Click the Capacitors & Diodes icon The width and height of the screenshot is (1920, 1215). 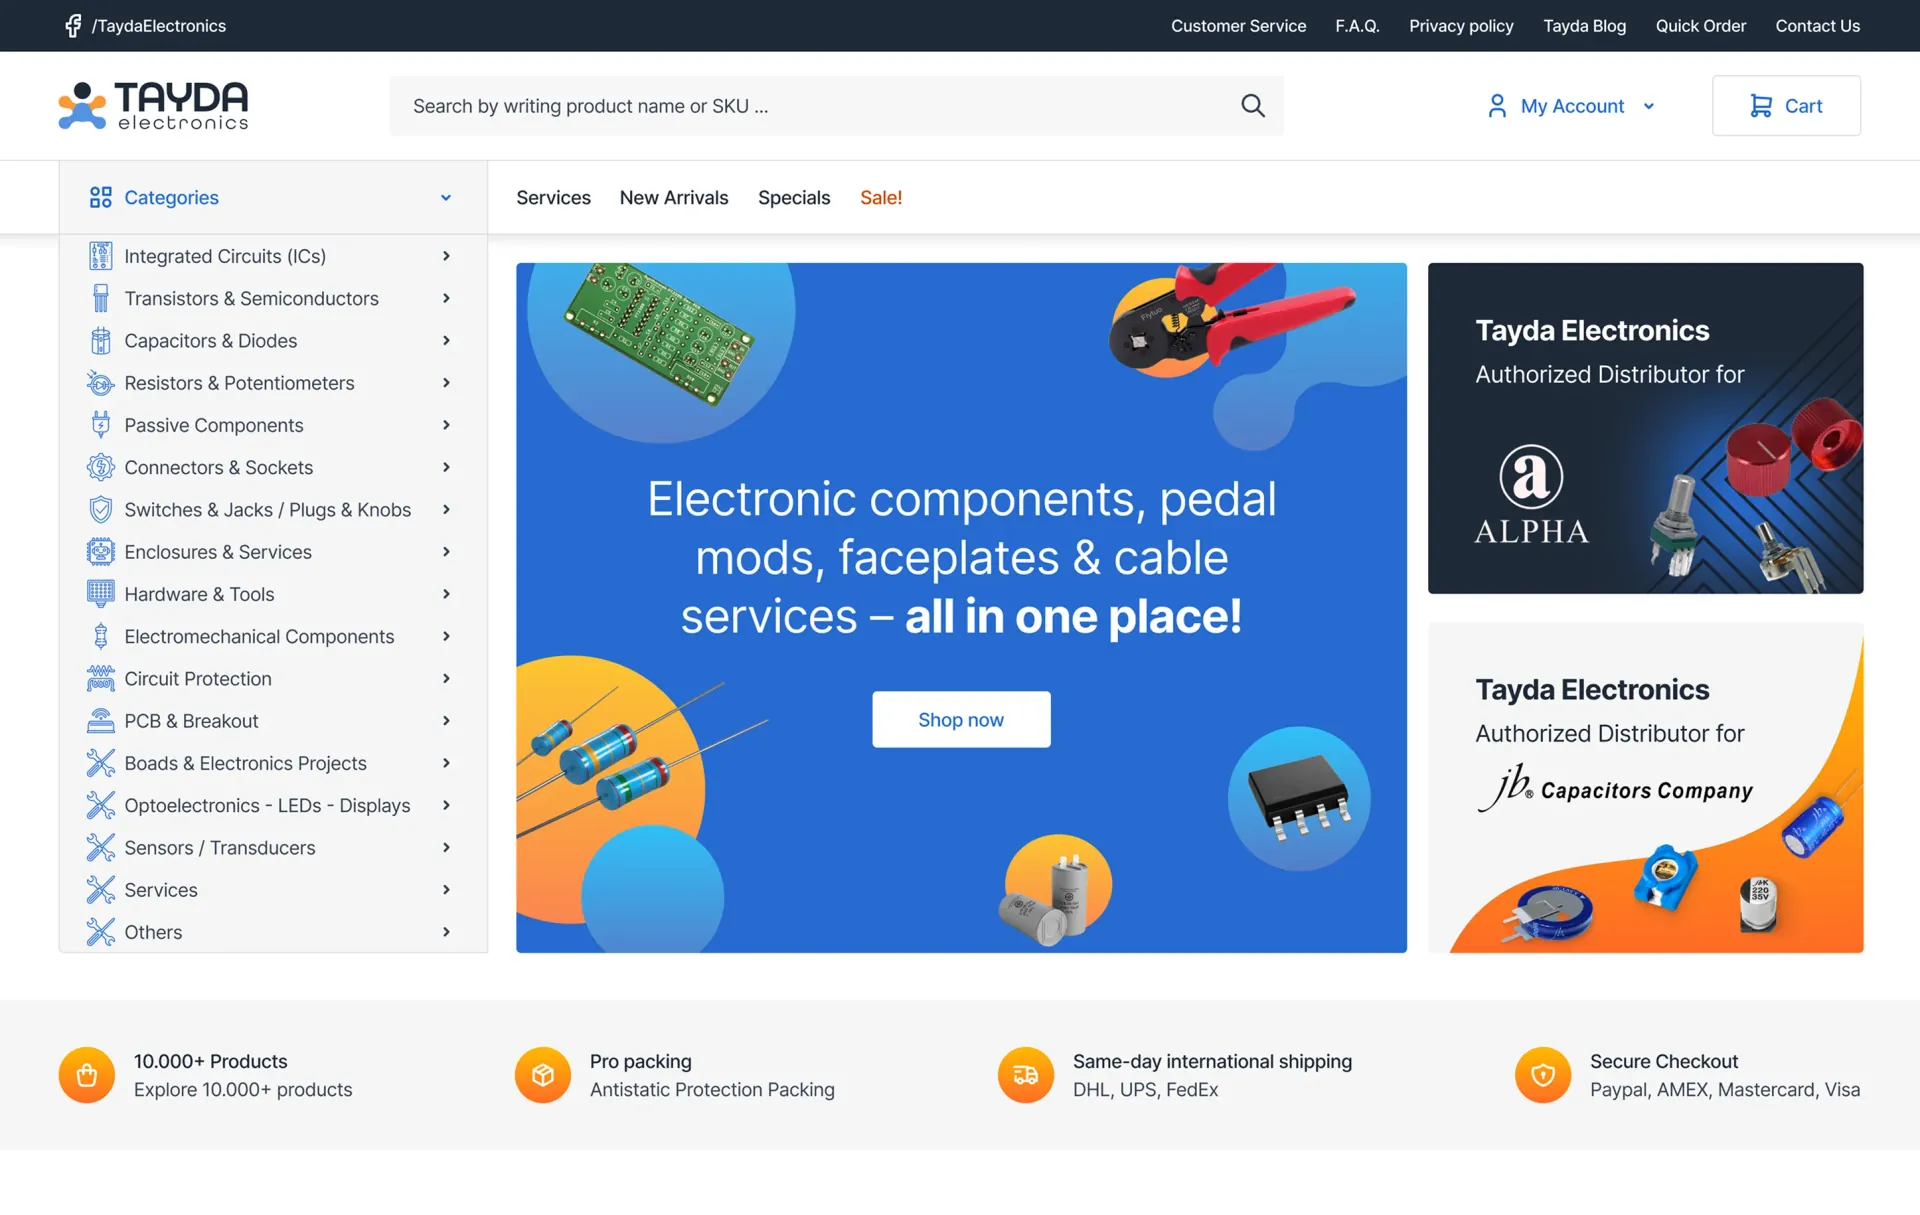[101, 341]
